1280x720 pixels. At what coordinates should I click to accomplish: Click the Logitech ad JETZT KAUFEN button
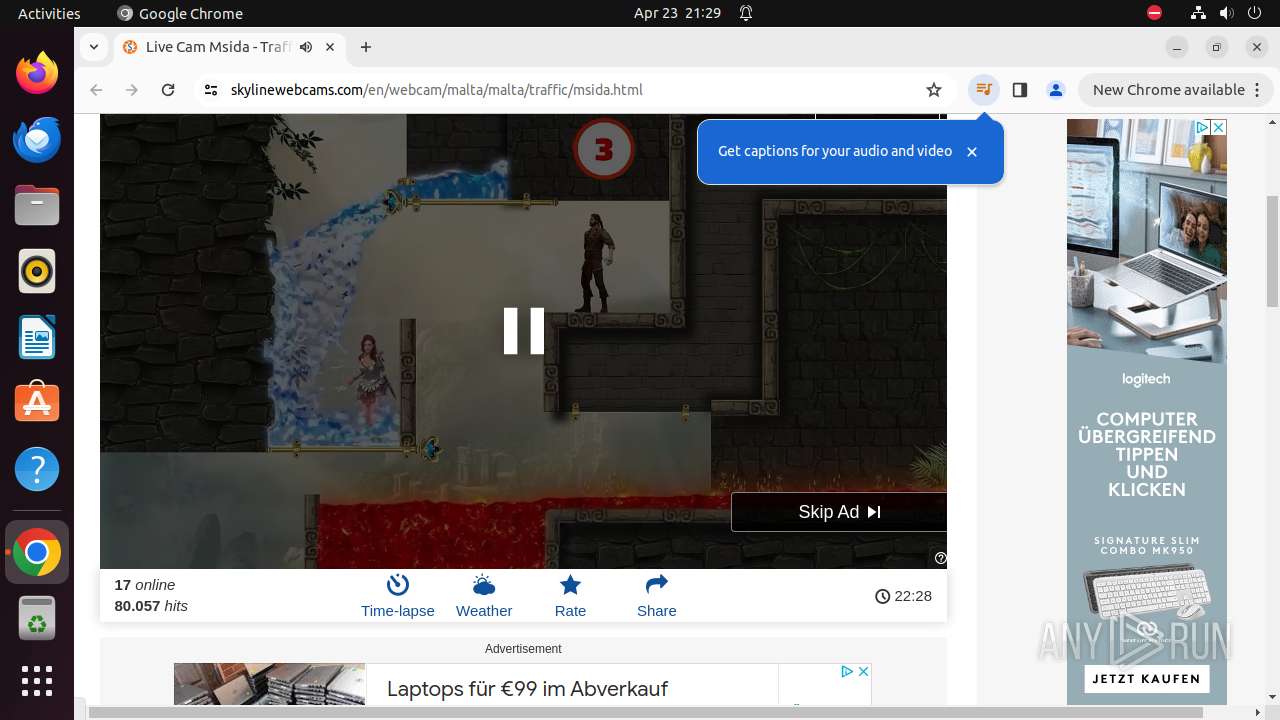point(1146,678)
